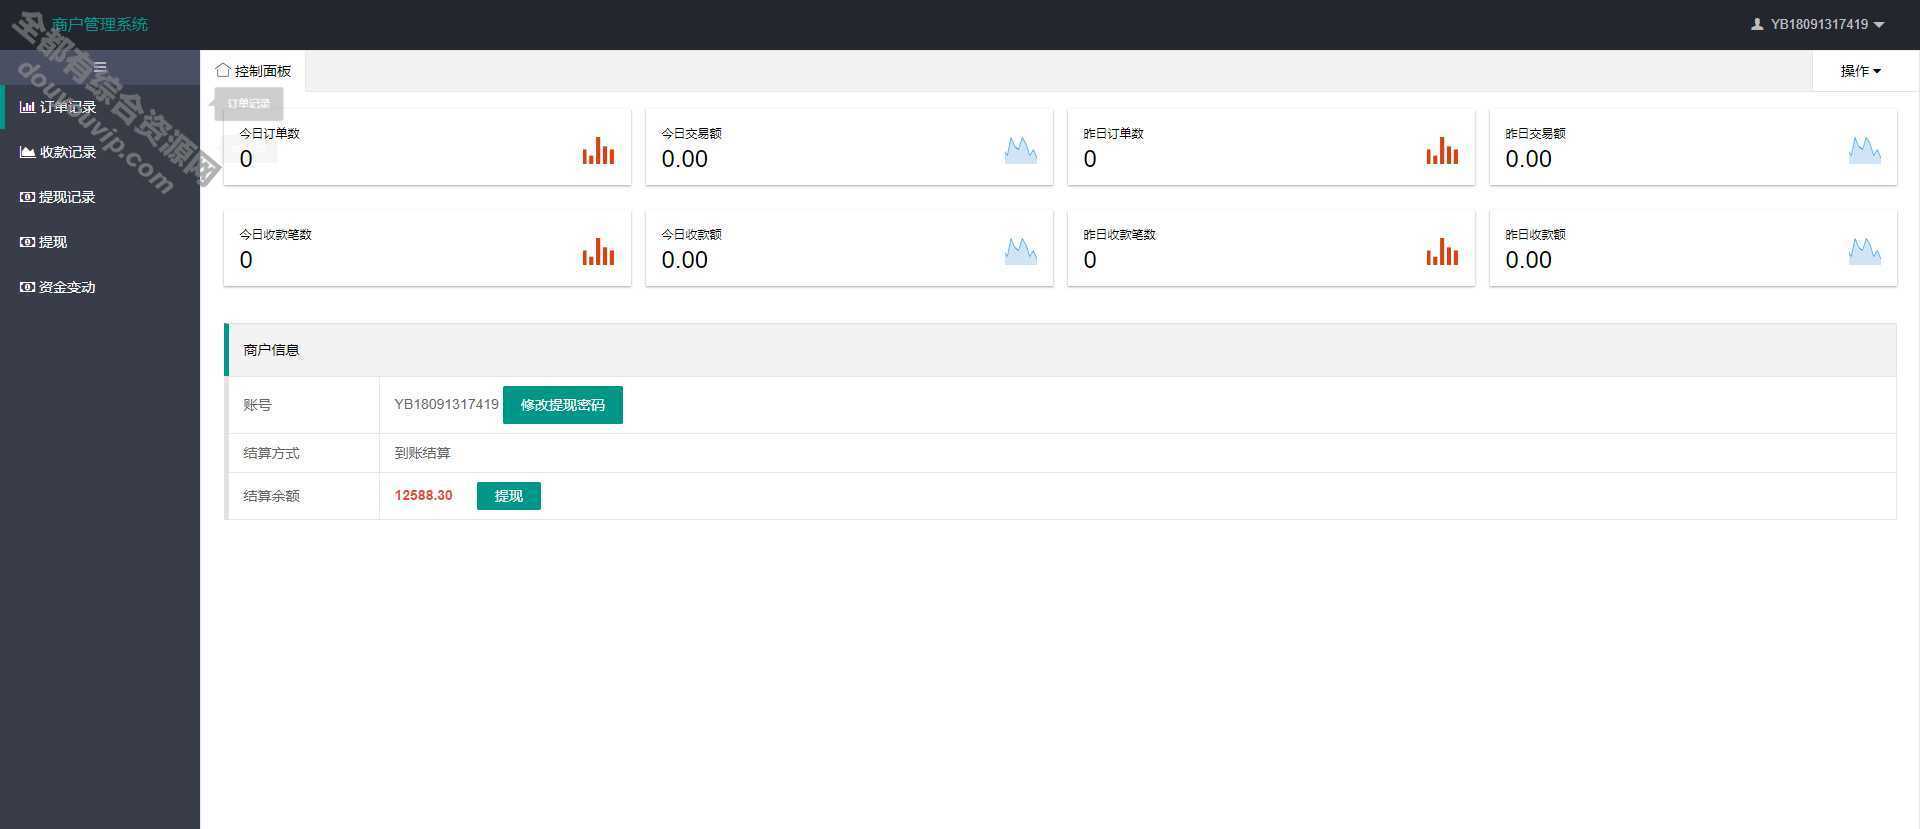Click the 商户信息 section header
Screen dimensions: 1920x829
tap(1060, 350)
